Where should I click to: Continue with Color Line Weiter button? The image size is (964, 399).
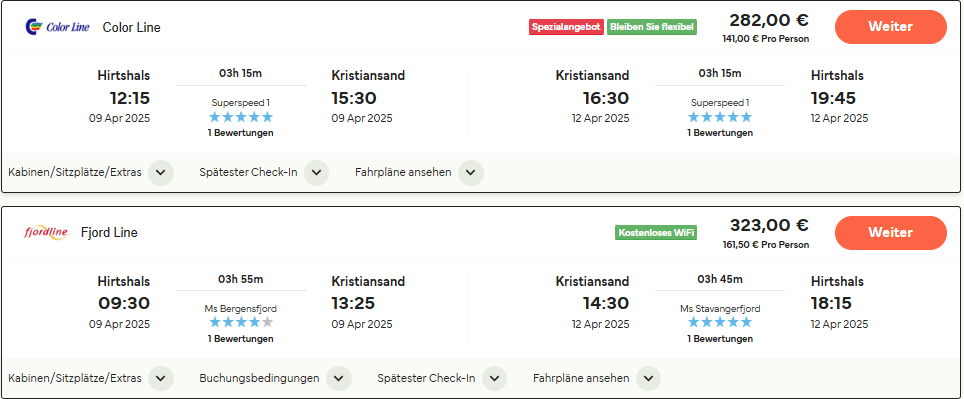(x=890, y=27)
